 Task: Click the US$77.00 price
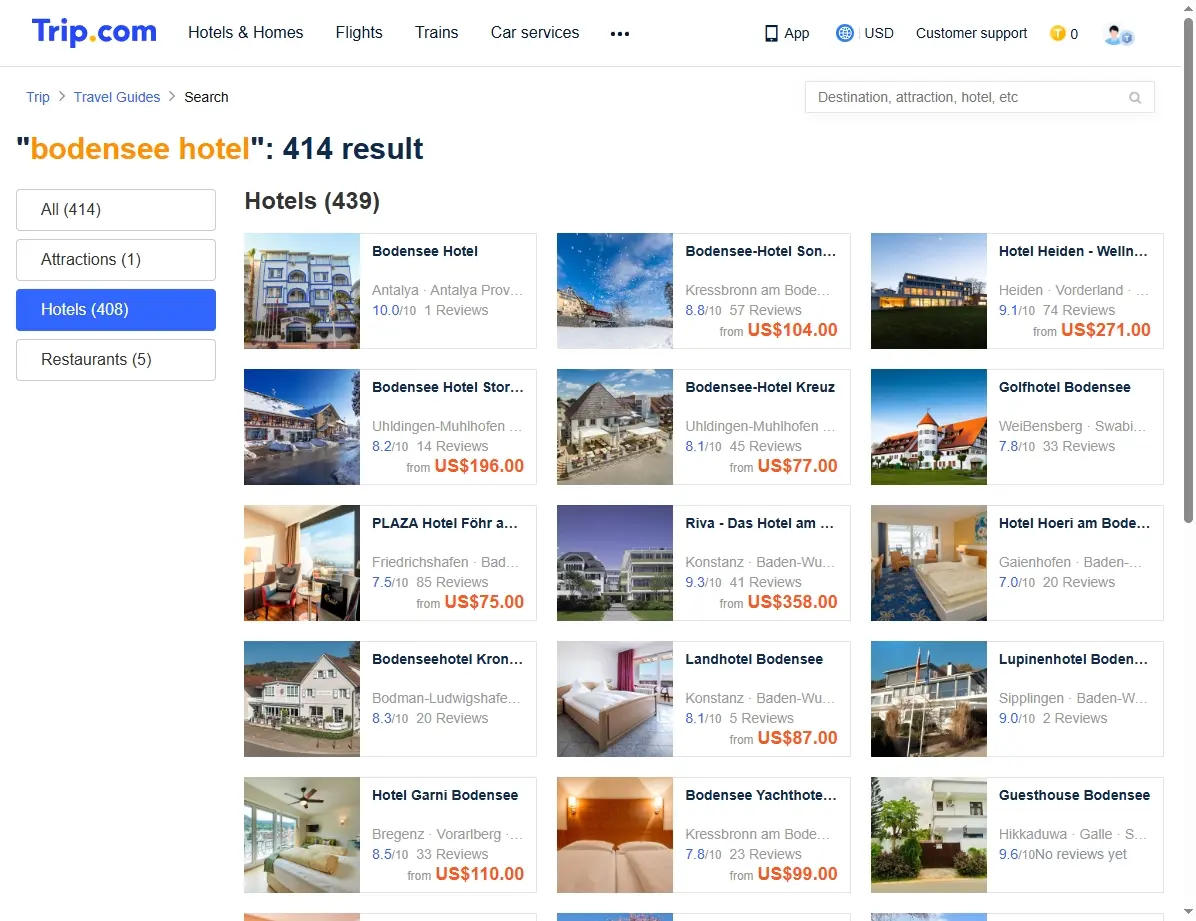tap(797, 465)
